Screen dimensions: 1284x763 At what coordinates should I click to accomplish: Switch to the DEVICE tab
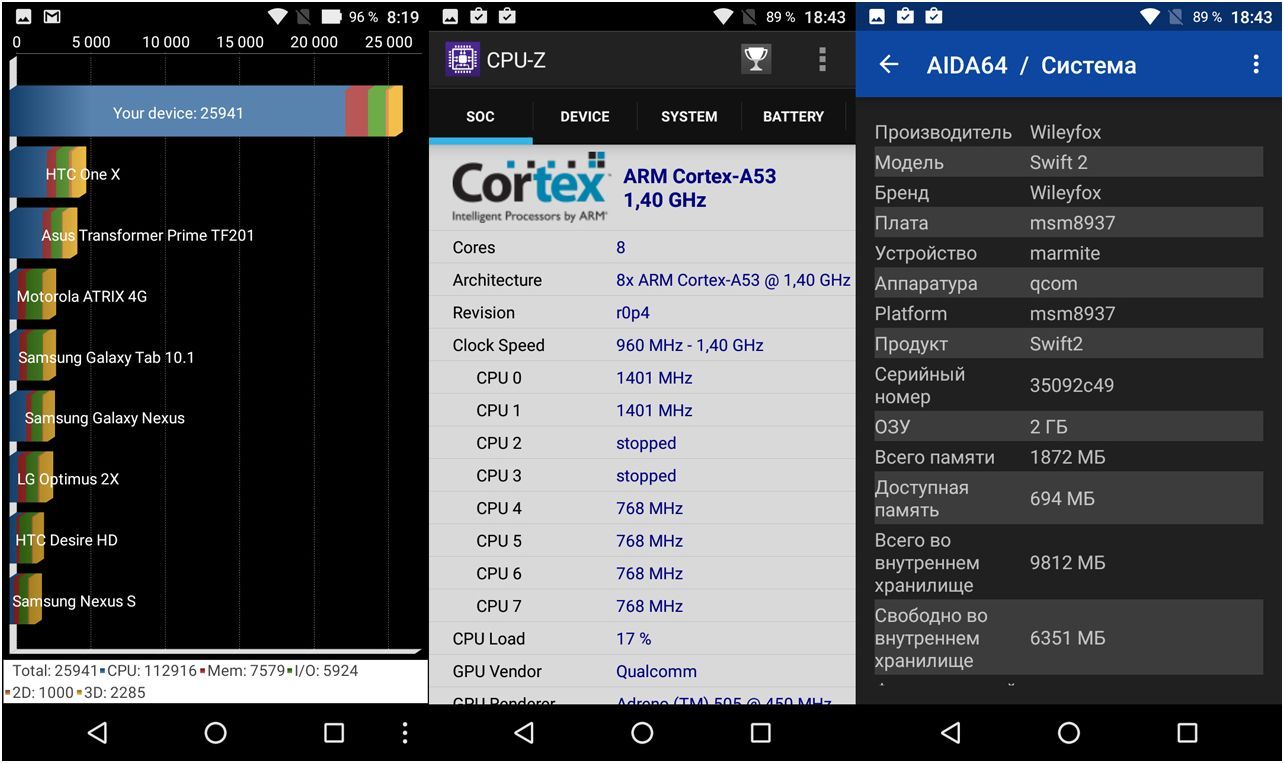click(x=585, y=117)
